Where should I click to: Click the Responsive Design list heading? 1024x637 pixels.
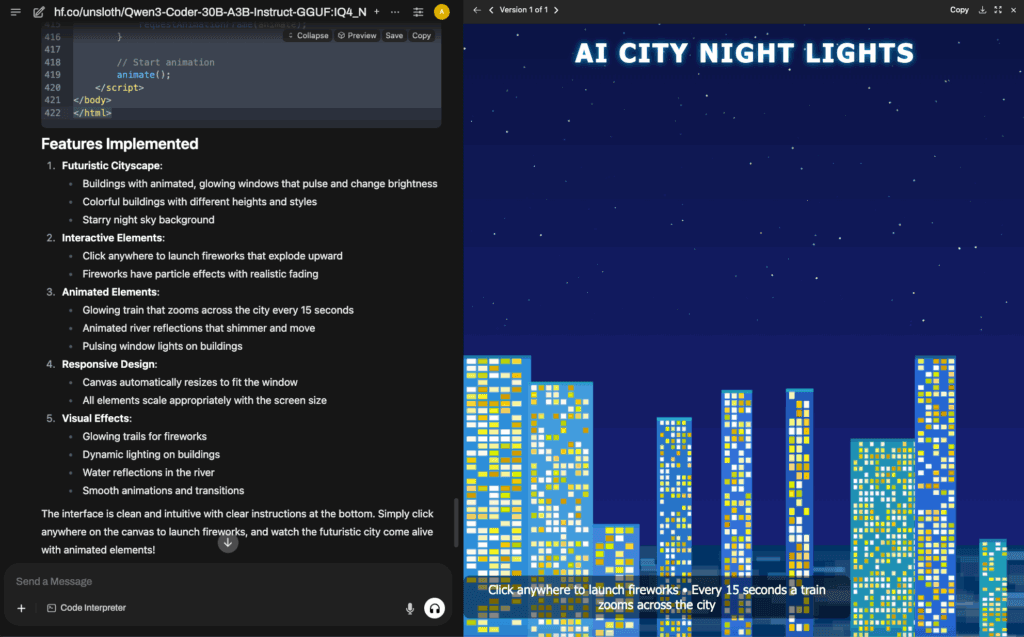tap(110, 364)
